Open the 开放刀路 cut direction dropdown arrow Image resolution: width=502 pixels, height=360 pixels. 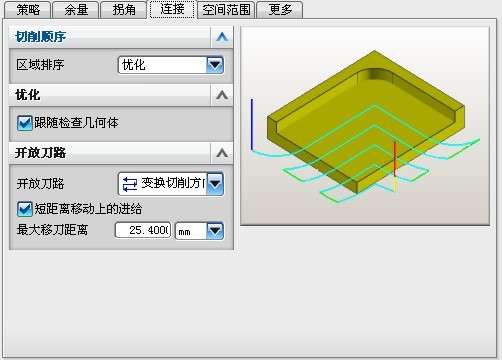(x=215, y=183)
